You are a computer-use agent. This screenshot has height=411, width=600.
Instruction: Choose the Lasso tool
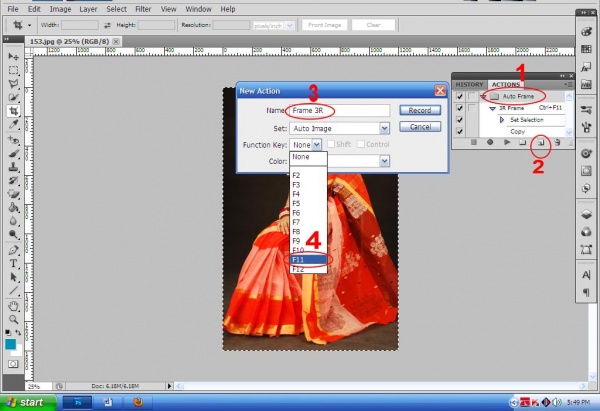tap(14, 84)
